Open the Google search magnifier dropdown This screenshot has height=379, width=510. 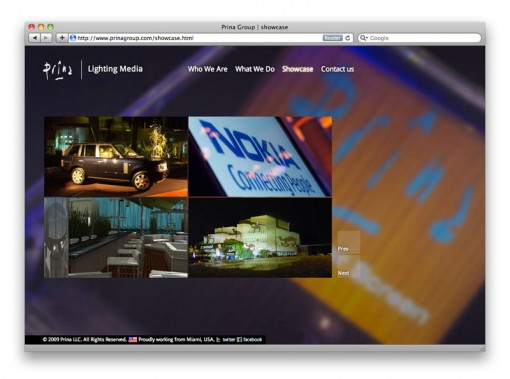point(363,38)
